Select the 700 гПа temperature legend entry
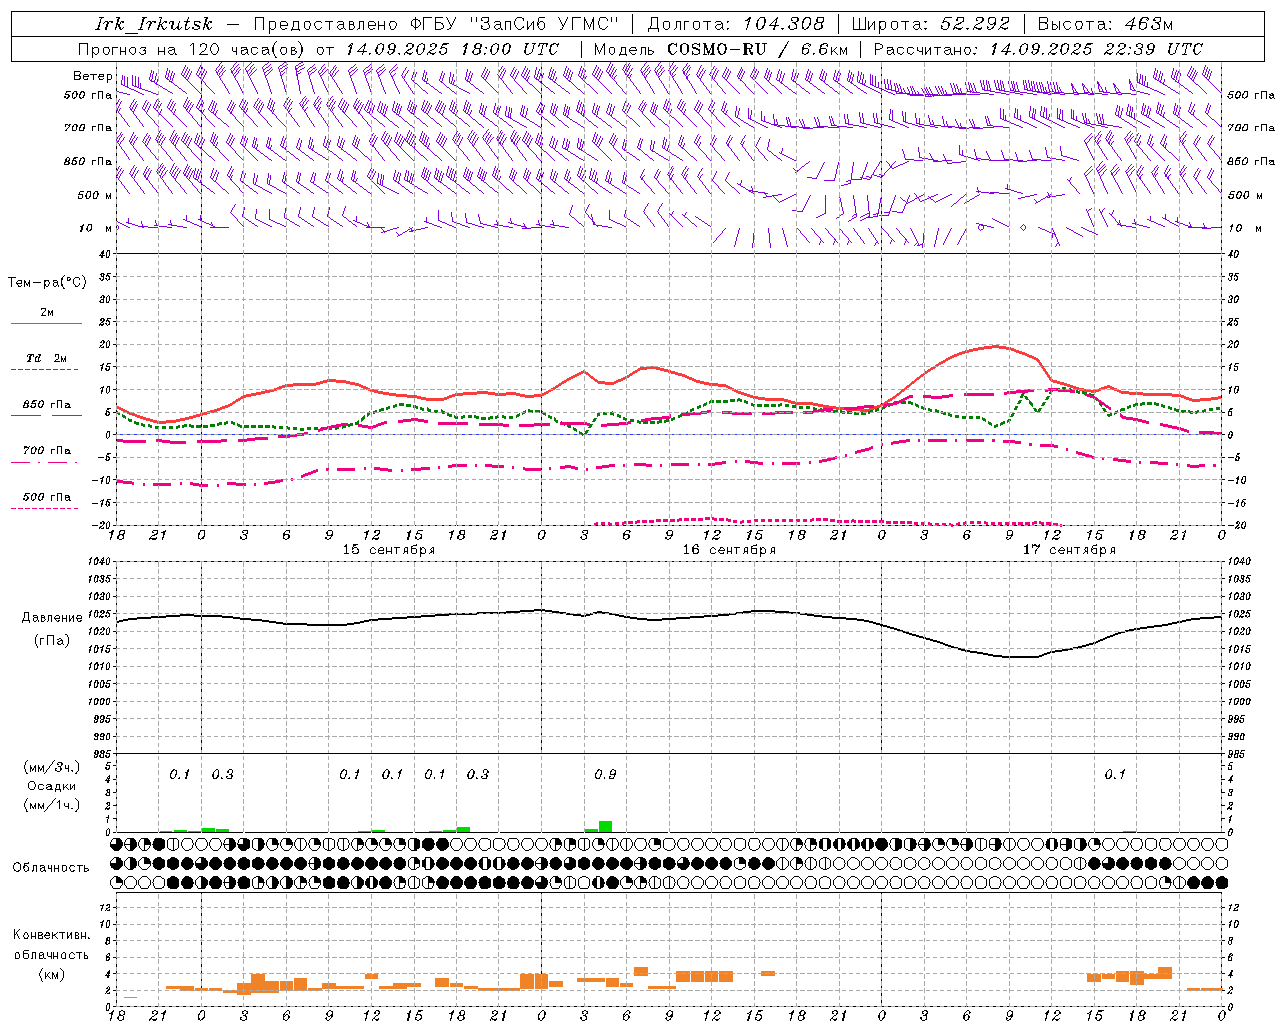Screen dimensions: 1280x1024 pos(46,451)
